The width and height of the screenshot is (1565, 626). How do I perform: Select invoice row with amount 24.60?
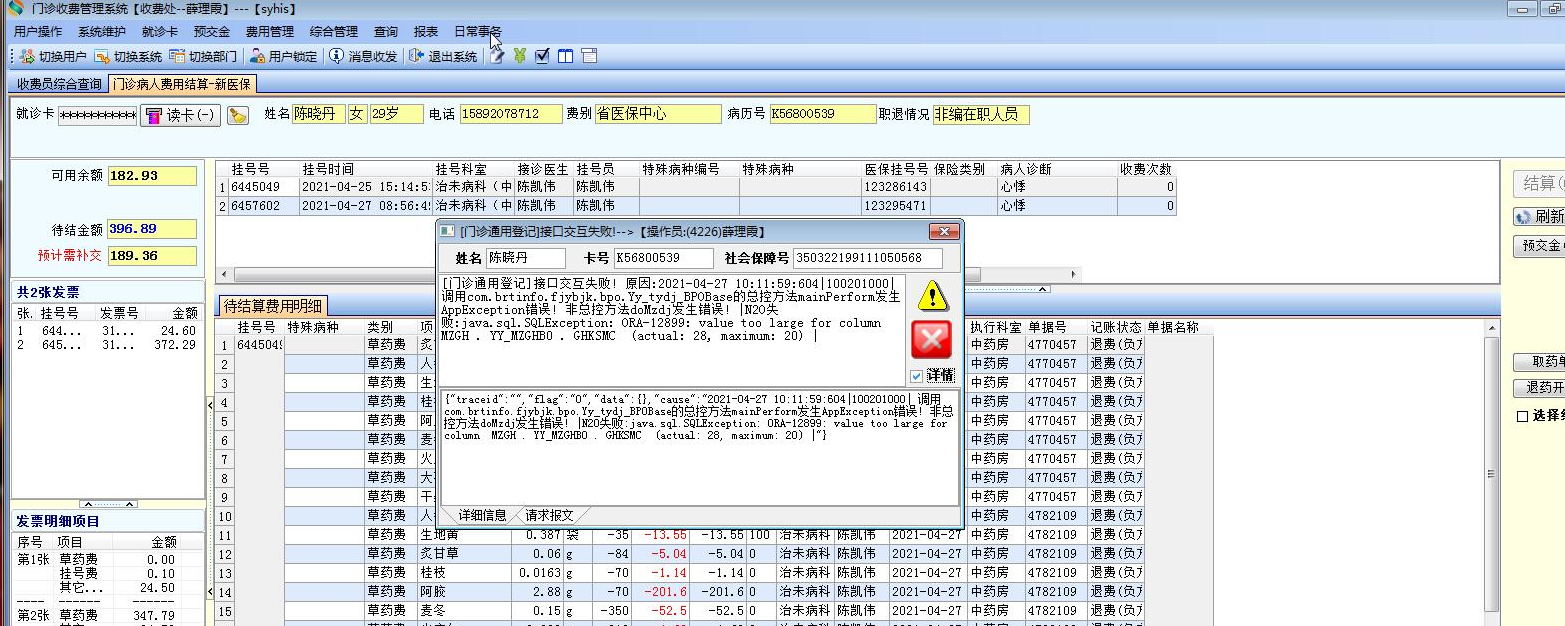[x=107, y=331]
